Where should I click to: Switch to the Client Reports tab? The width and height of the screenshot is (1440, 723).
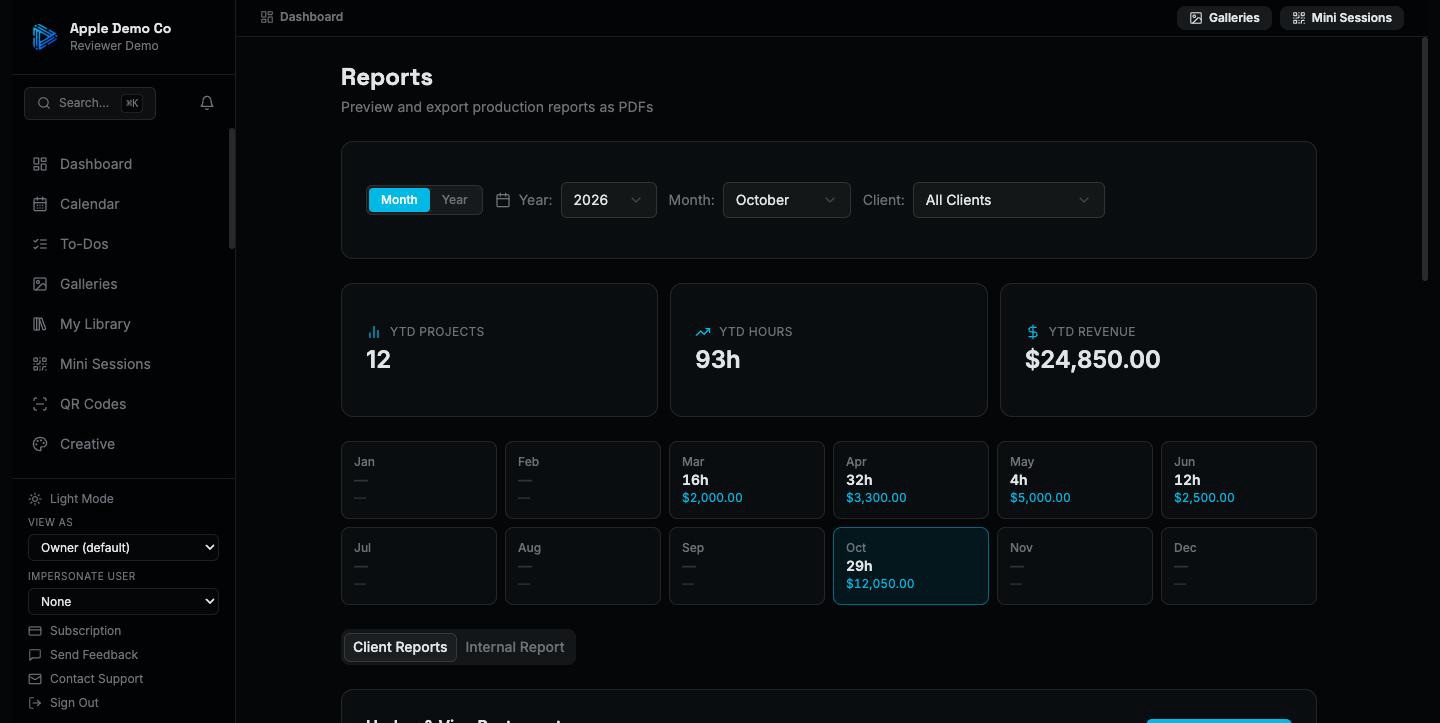[x=400, y=647]
